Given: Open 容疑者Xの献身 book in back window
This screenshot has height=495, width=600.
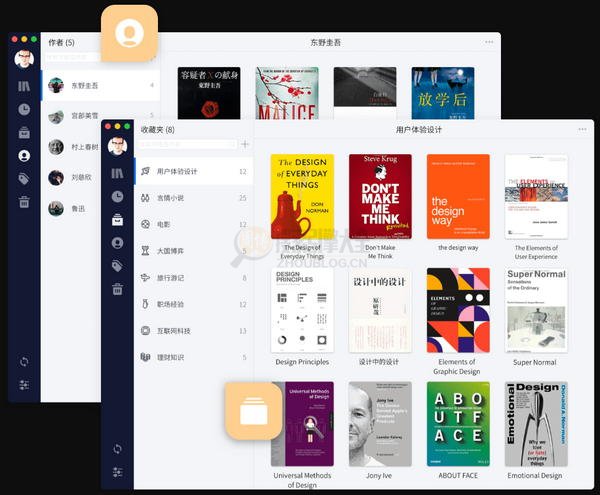Looking at the screenshot, I should click(209, 93).
